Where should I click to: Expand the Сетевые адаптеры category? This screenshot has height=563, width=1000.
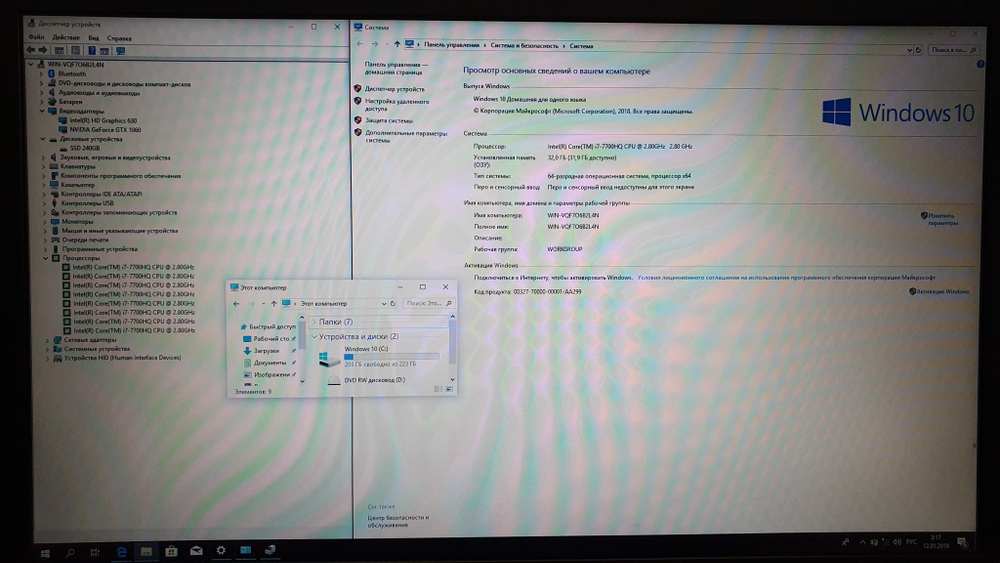(47, 340)
